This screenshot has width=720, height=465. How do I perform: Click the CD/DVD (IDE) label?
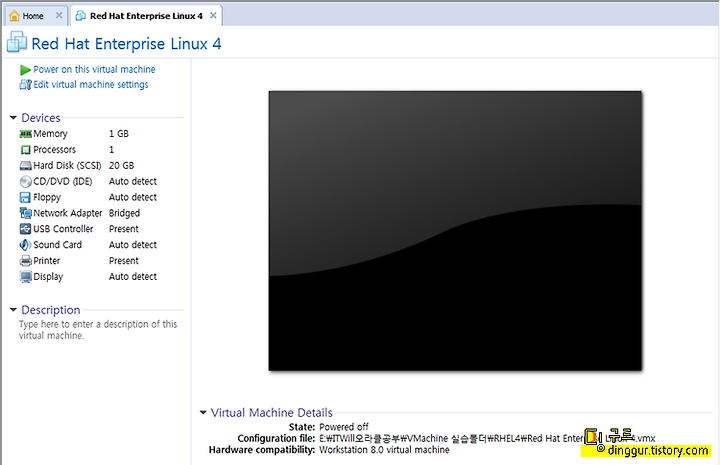pyautogui.click(x=62, y=181)
